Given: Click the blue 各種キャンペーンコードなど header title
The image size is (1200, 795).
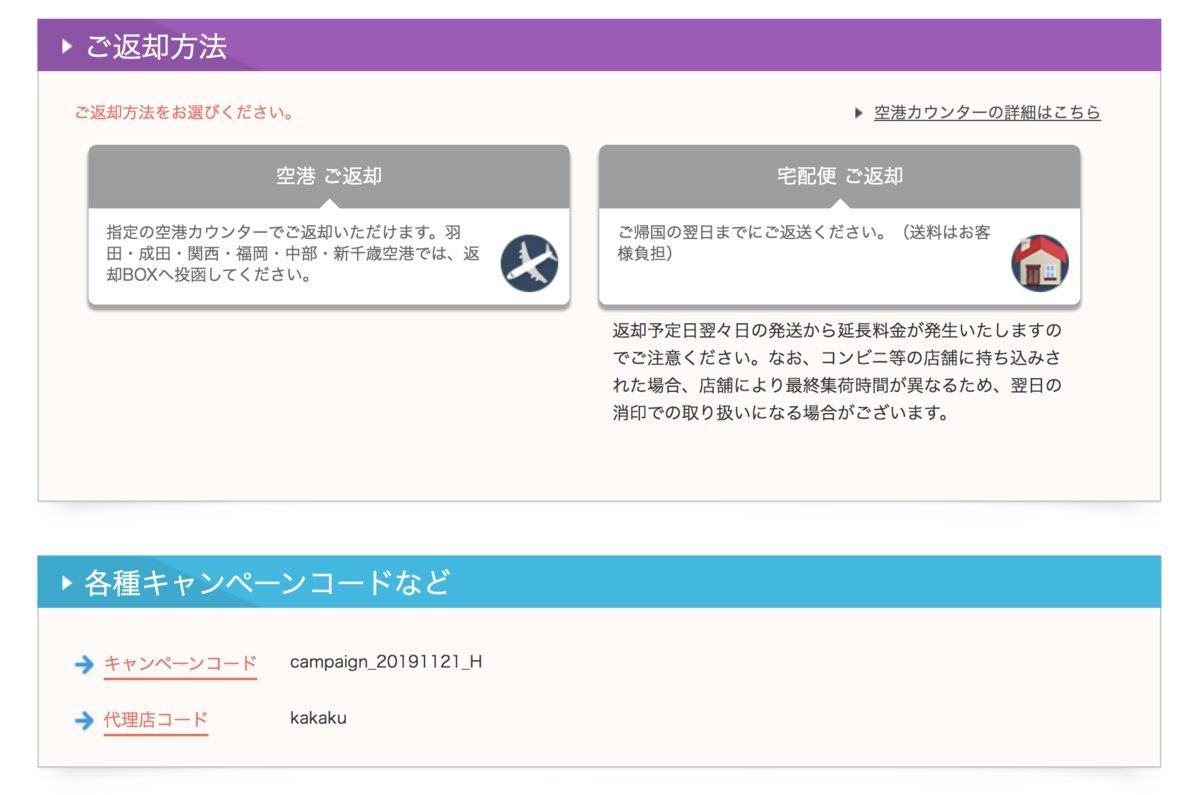Looking at the screenshot, I should [x=267, y=582].
